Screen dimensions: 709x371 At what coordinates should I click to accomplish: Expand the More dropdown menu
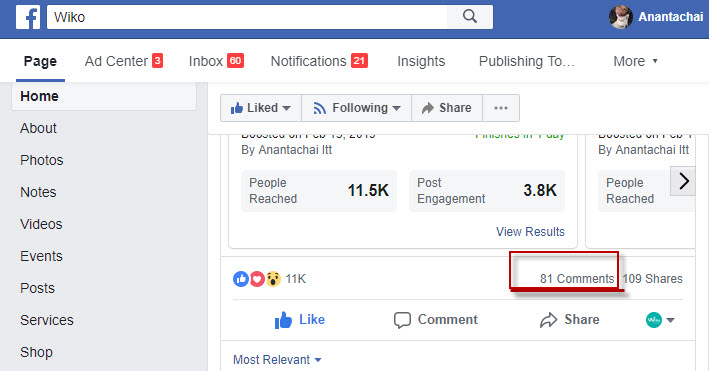point(635,61)
